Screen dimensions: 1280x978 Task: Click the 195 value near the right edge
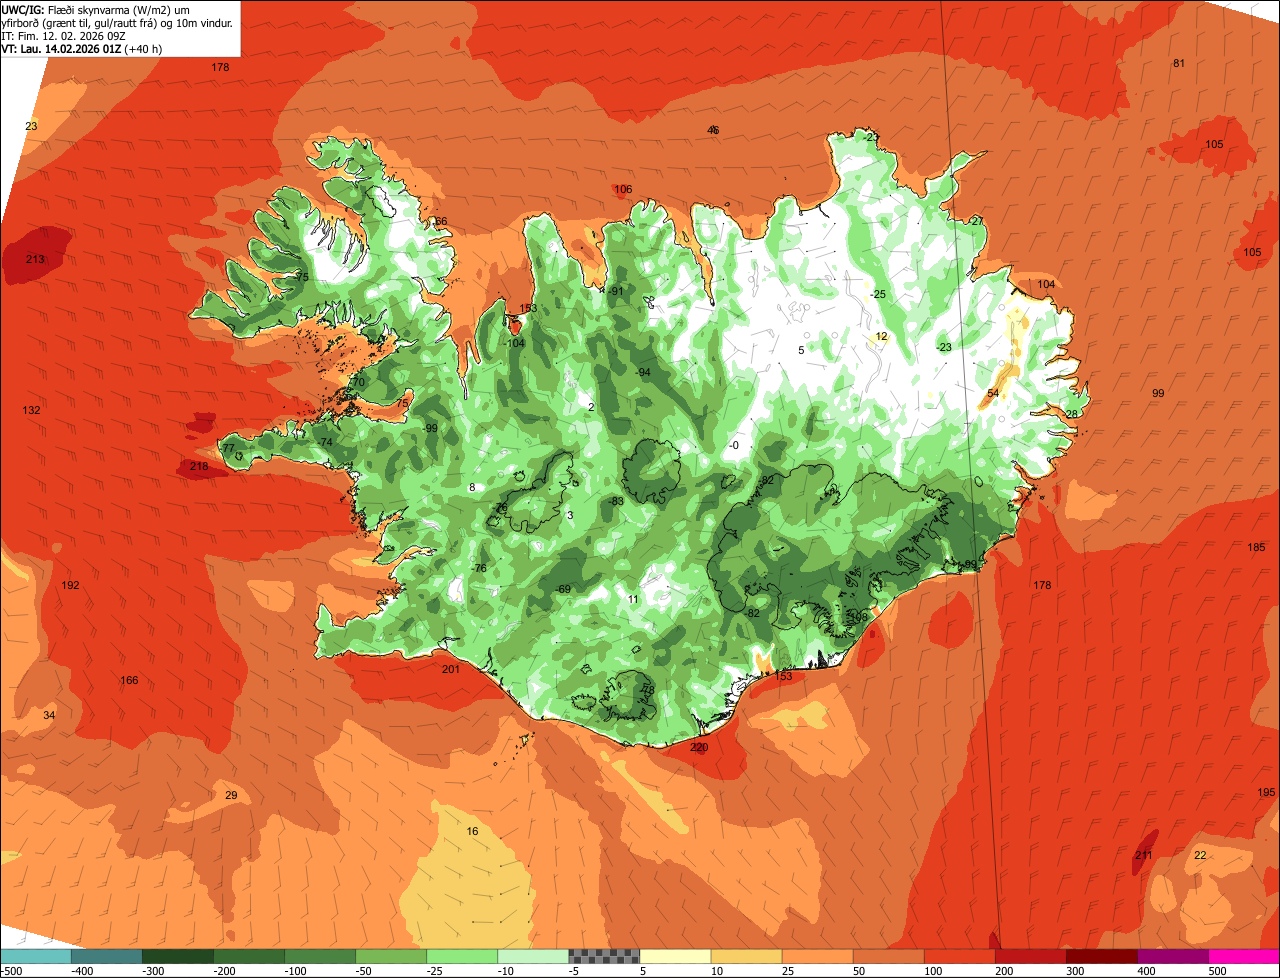tap(1266, 791)
